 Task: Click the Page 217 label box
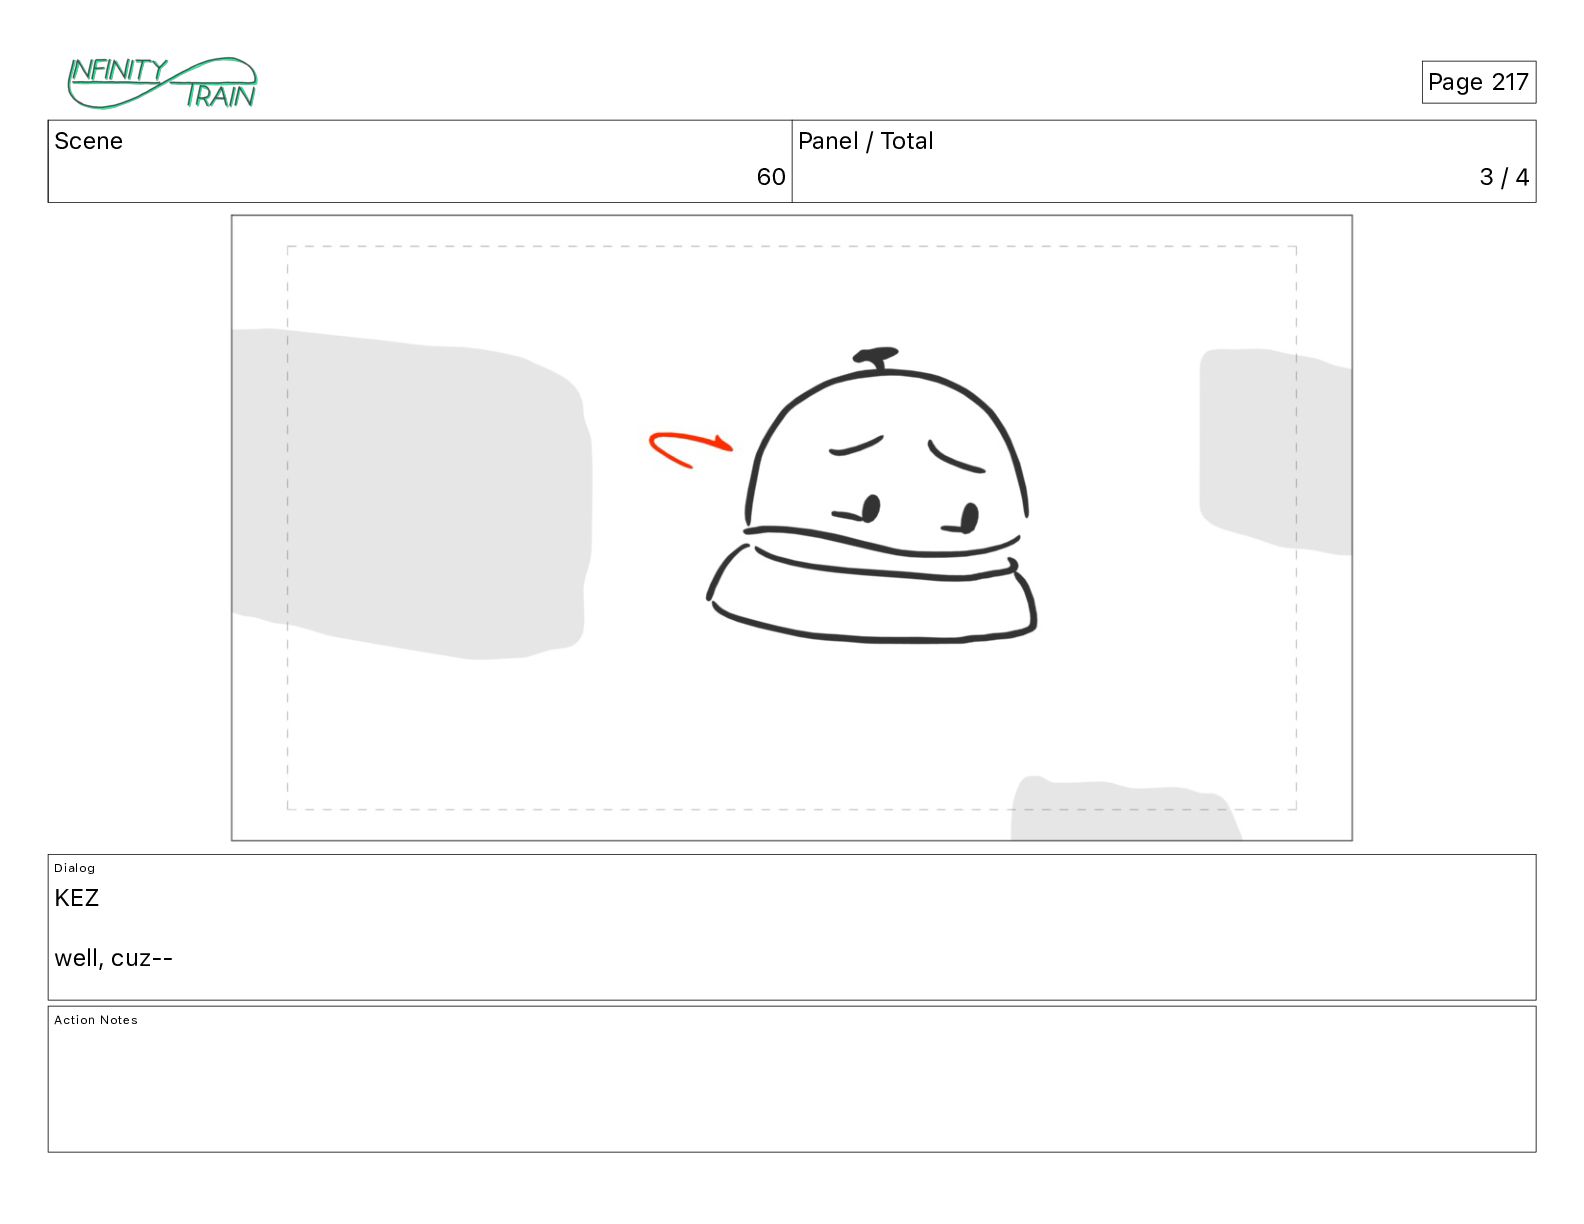[x=1478, y=82]
